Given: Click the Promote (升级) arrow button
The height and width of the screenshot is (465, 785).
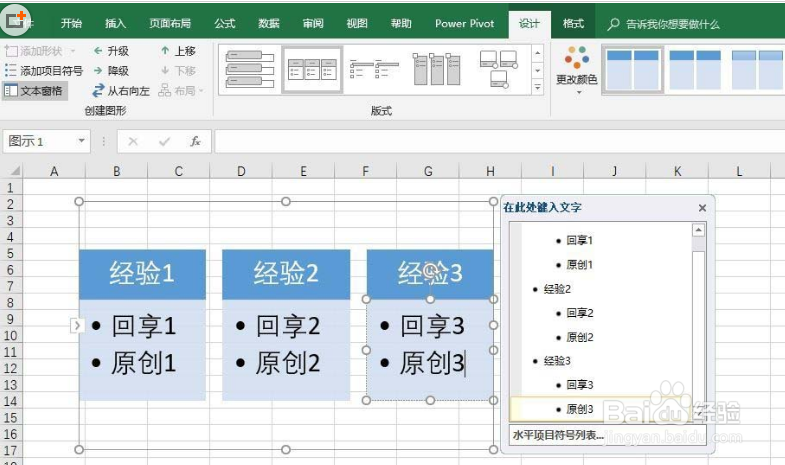Looking at the screenshot, I should click(x=111, y=51).
